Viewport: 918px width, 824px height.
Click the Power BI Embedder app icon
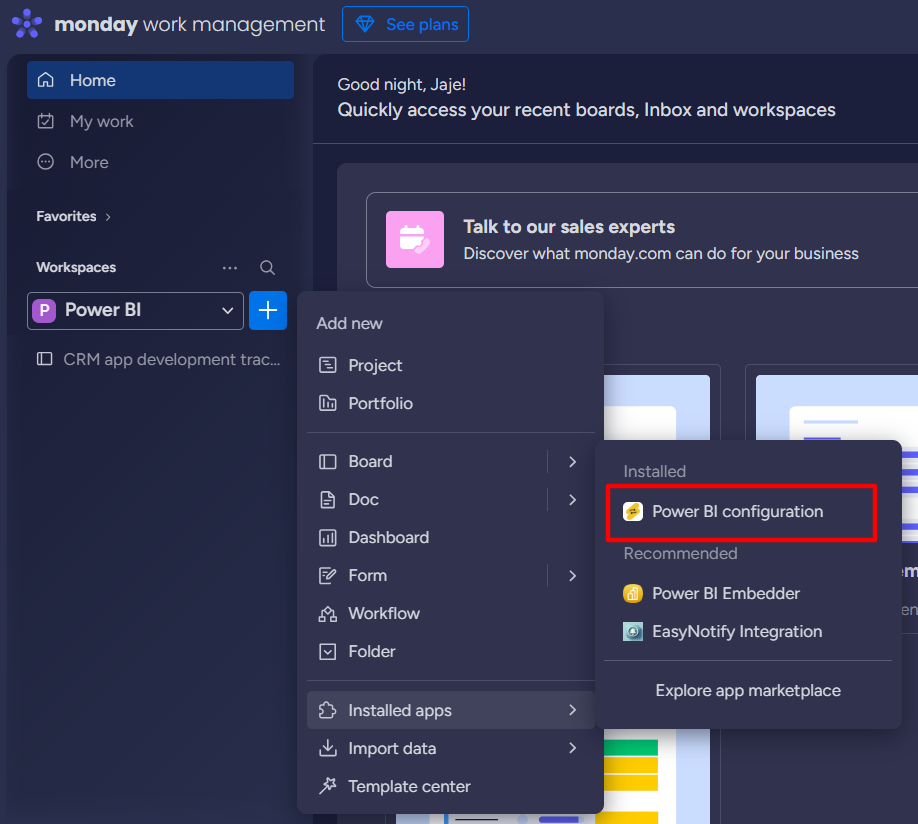click(633, 594)
